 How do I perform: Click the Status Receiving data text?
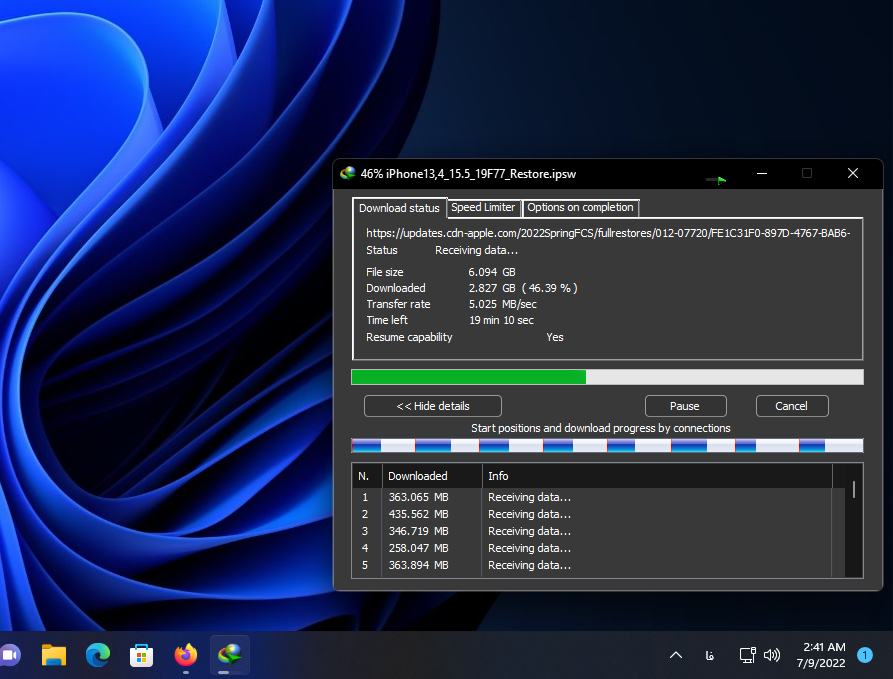pos(476,250)
